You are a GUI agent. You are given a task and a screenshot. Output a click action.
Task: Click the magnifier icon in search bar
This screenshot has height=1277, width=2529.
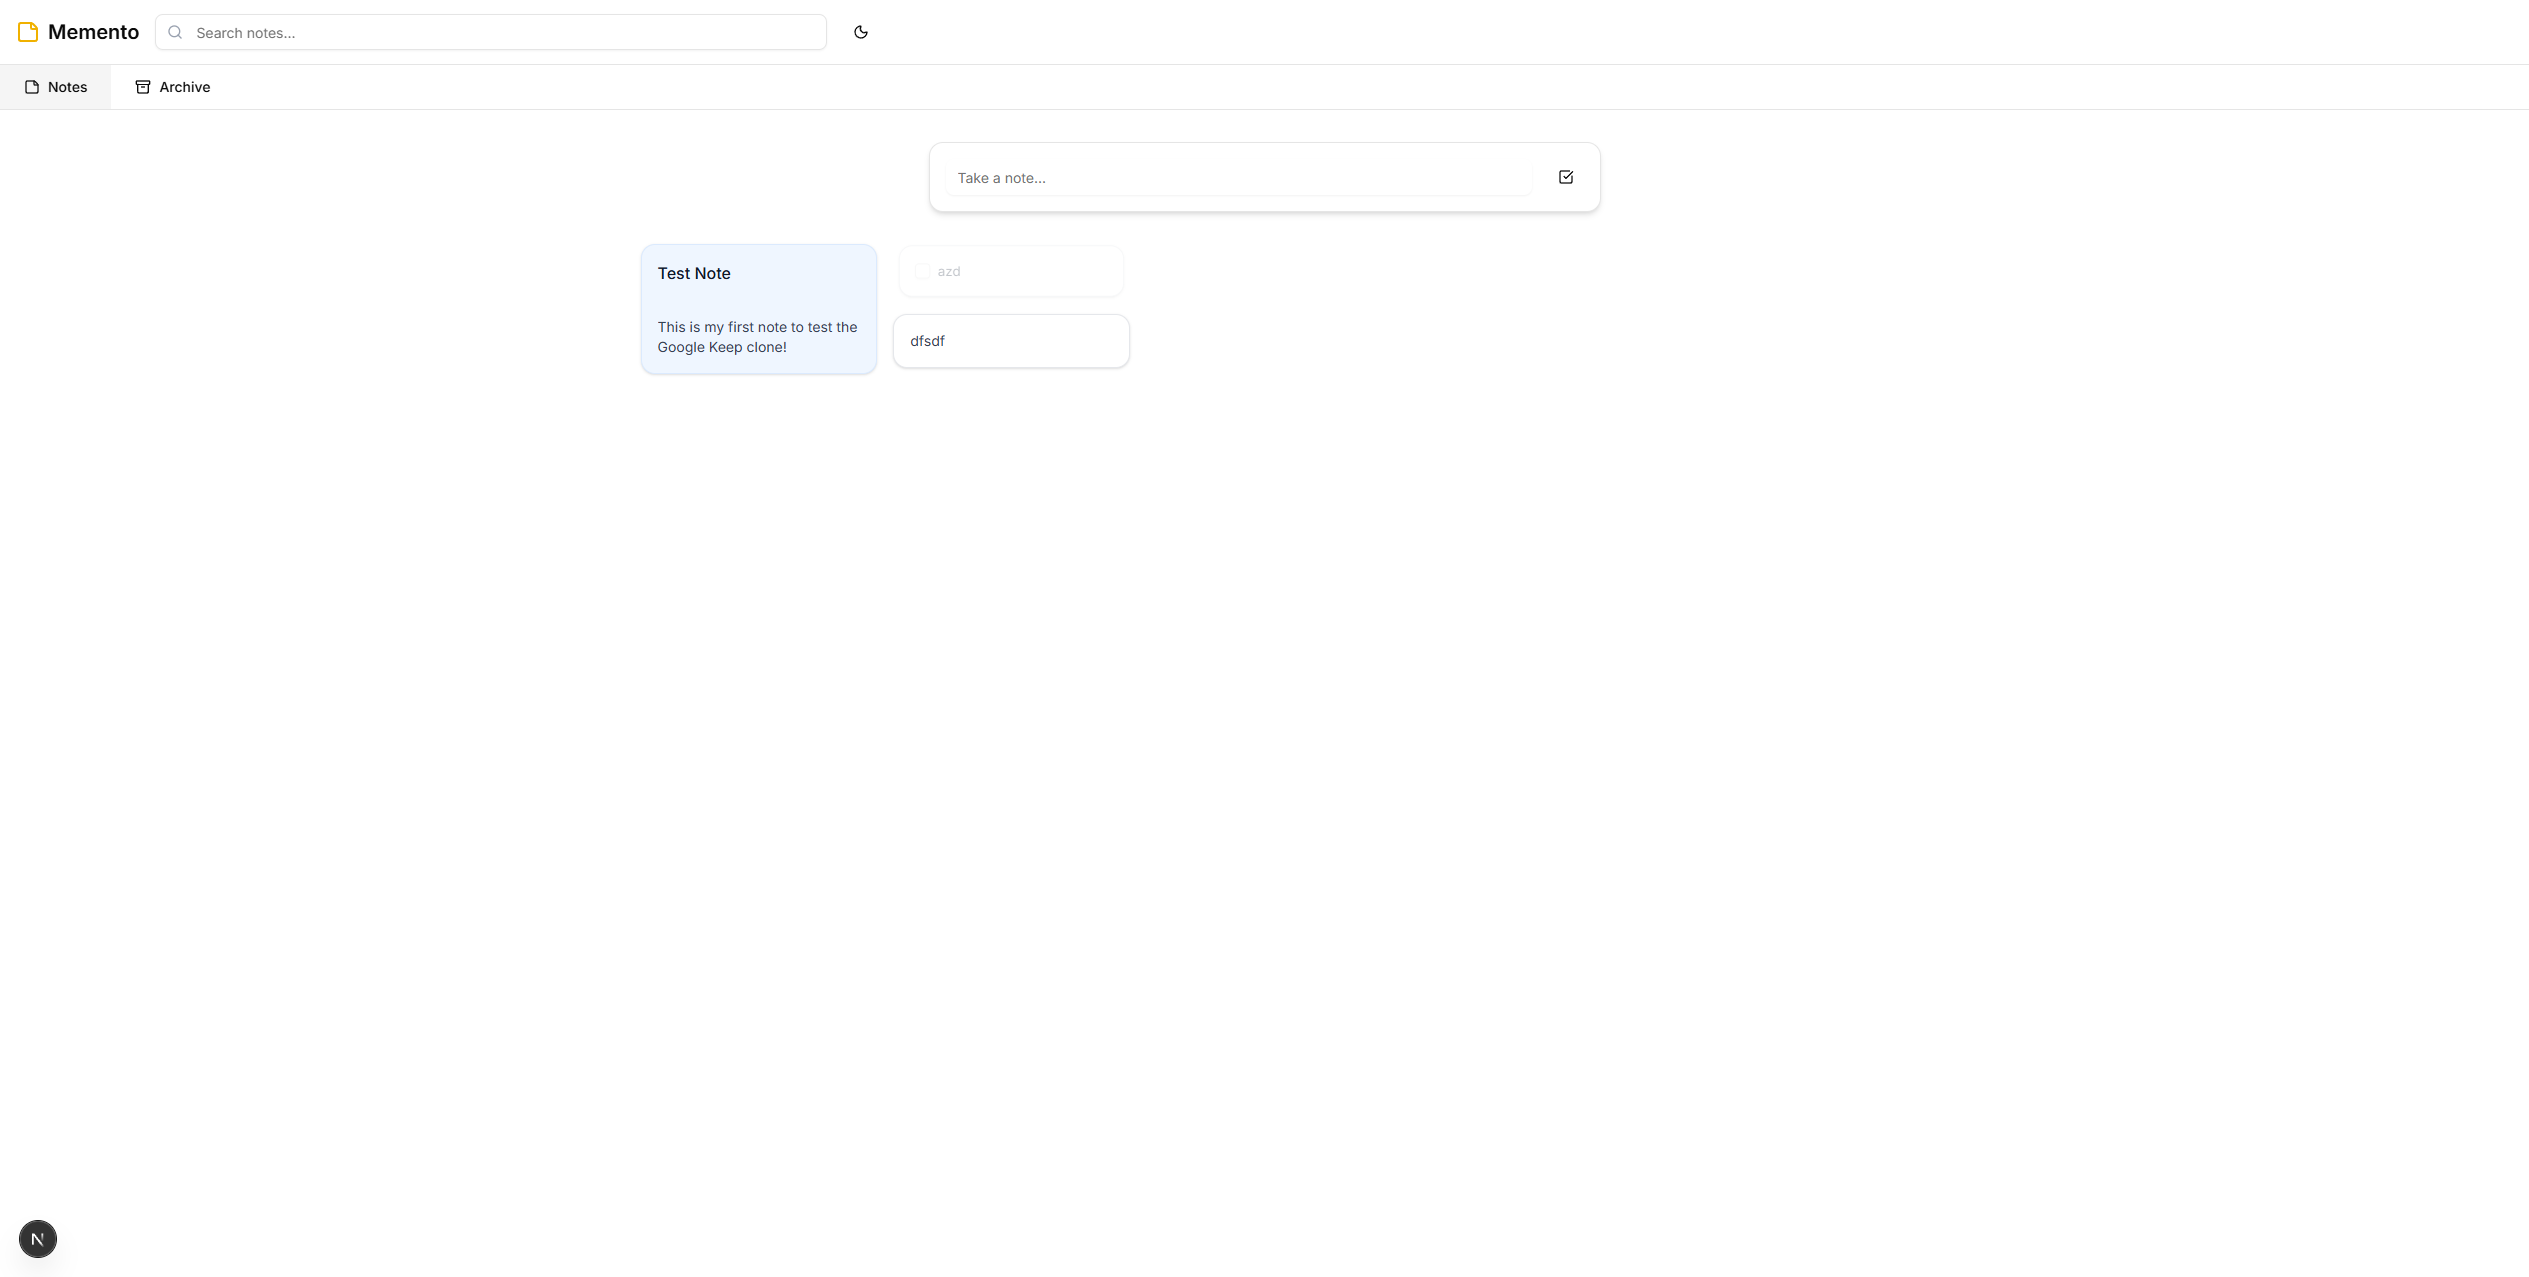[x=175, y=32]
